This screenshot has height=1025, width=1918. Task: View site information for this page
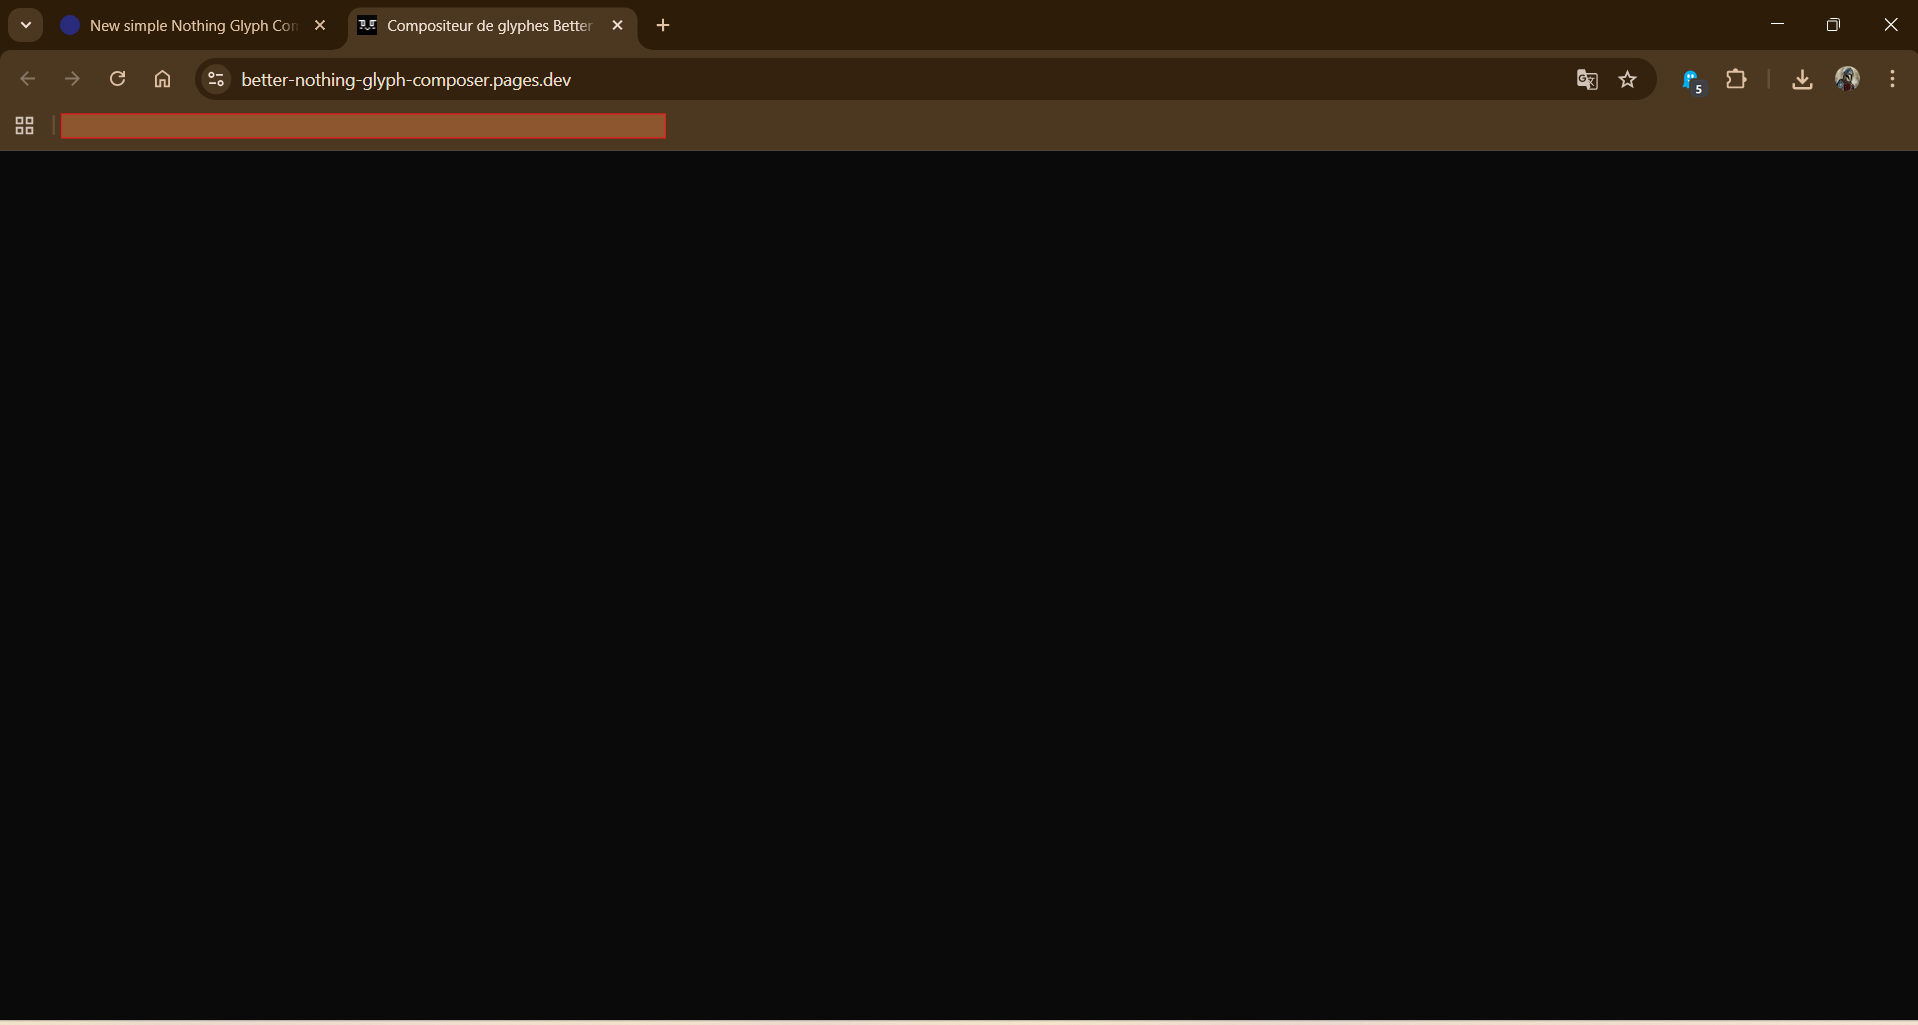215,79
